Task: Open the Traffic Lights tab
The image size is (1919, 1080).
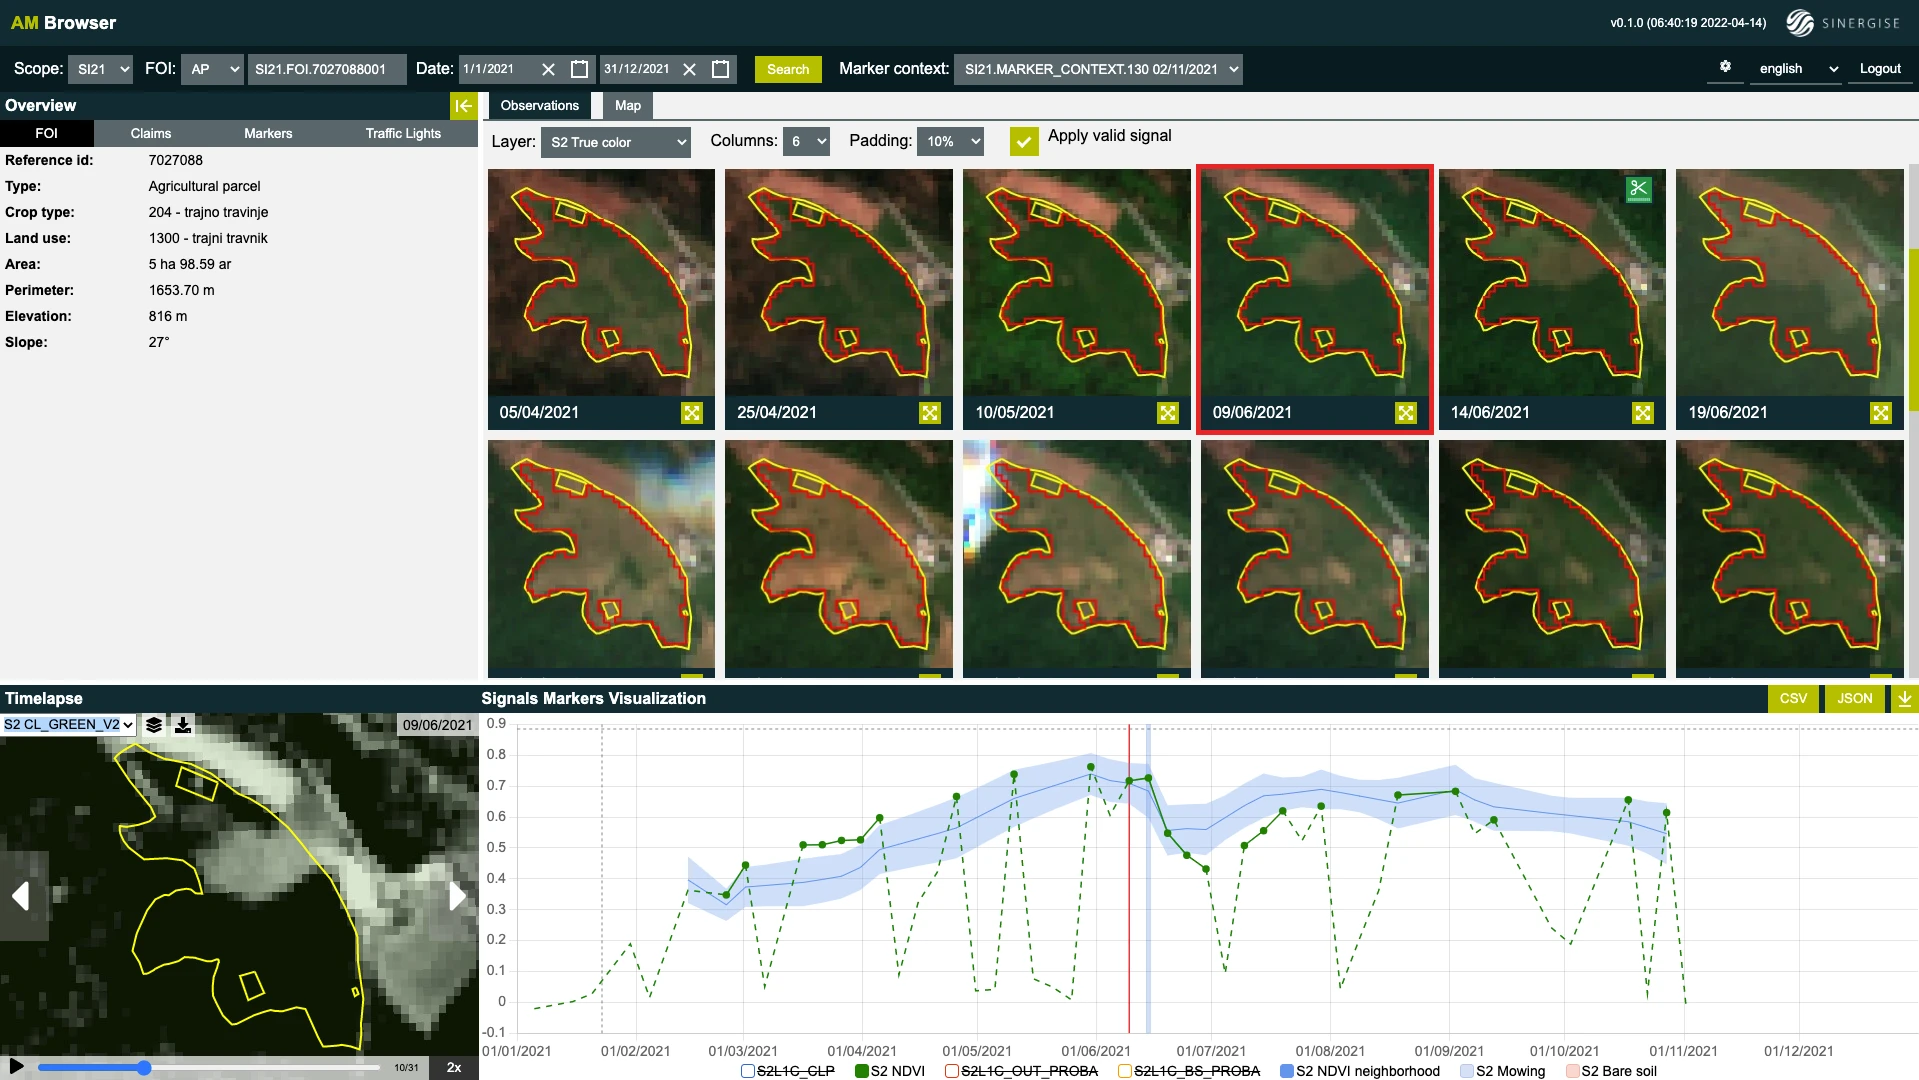Action: coord(403,133)
